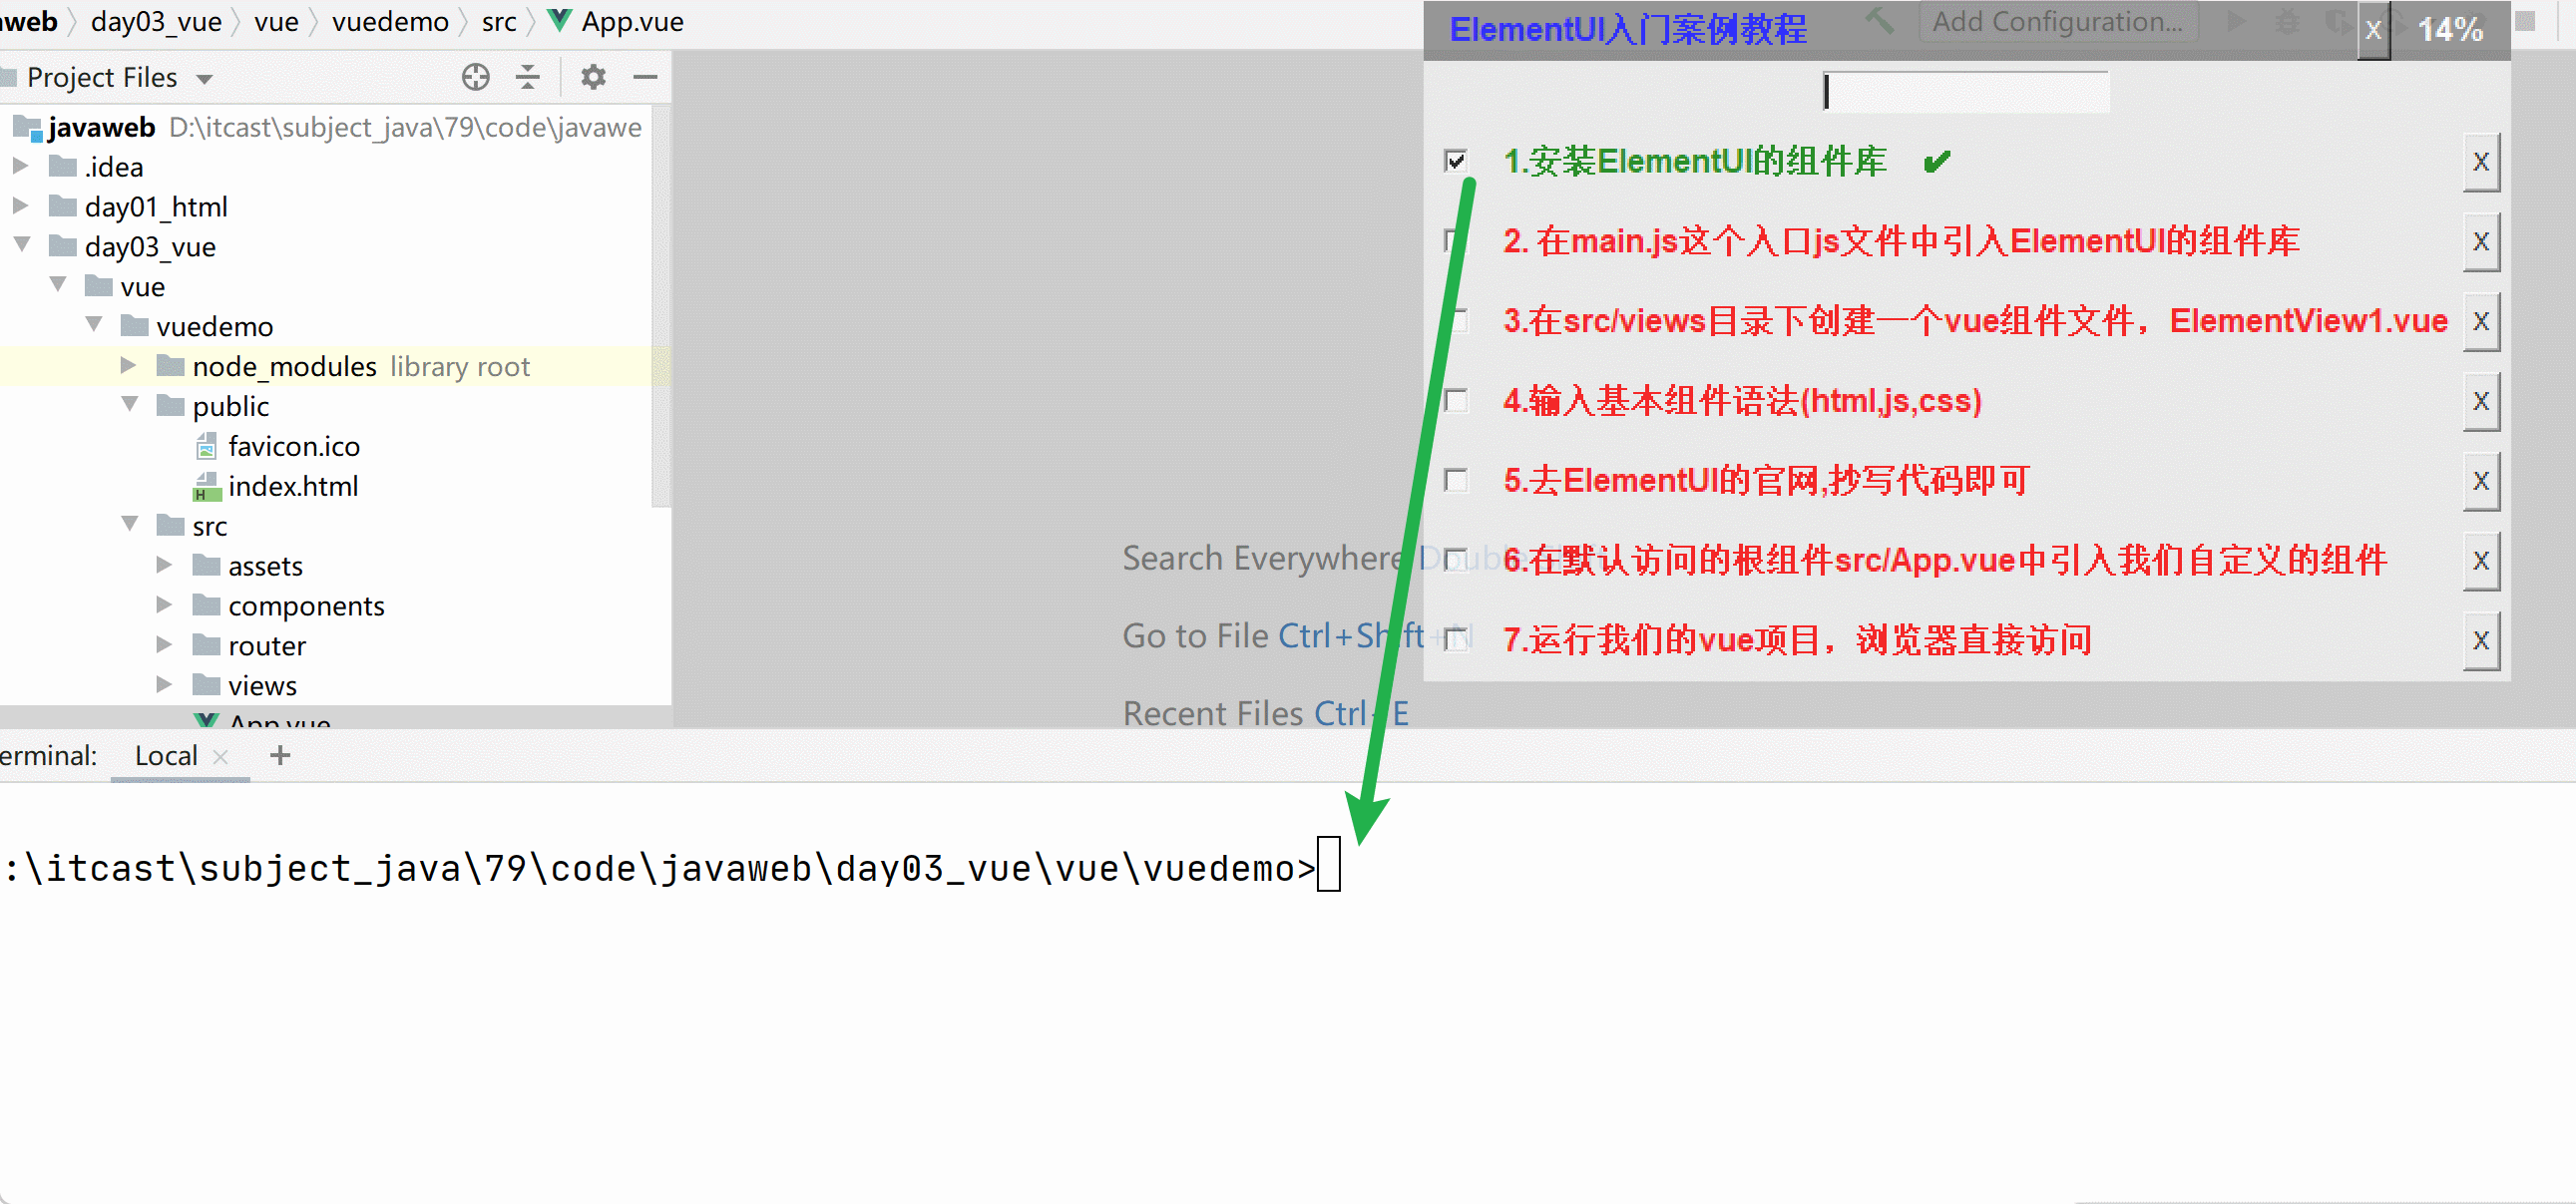Click the collapse all icon in Project panel
Image resolution: width=2576 pixels, height=1204 pixels.
[x=528, y=77]
